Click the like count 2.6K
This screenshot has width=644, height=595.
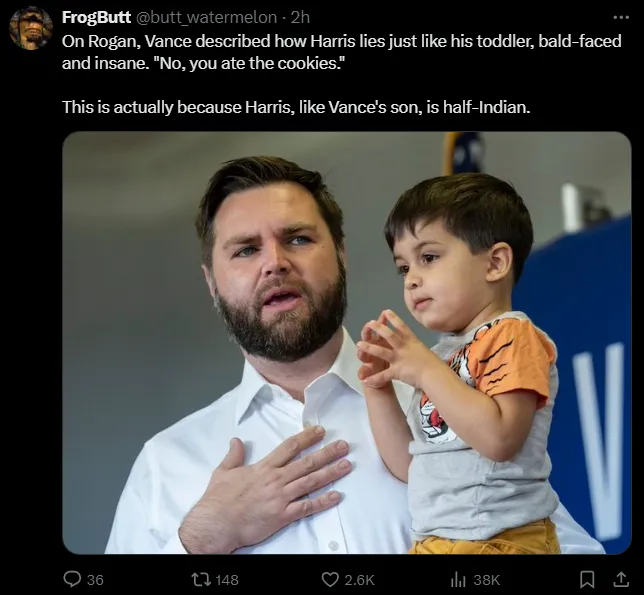pos(360,579)
